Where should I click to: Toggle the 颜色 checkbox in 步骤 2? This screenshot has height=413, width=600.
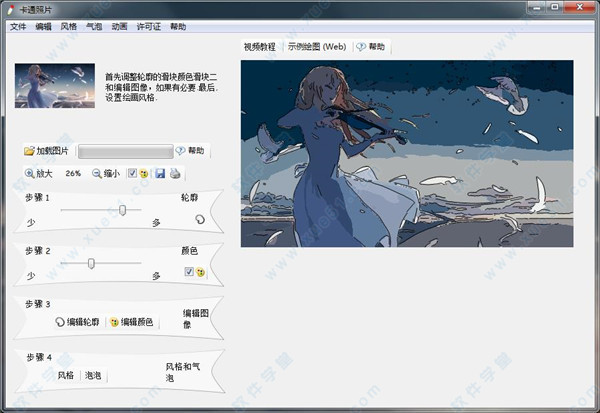tap(189, 271)
